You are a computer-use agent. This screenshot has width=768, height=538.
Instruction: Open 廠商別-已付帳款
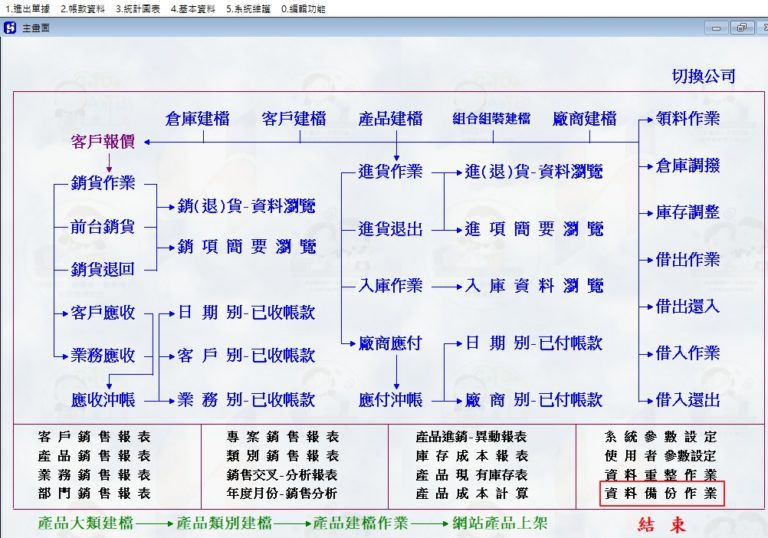click(x=534, y=400)
